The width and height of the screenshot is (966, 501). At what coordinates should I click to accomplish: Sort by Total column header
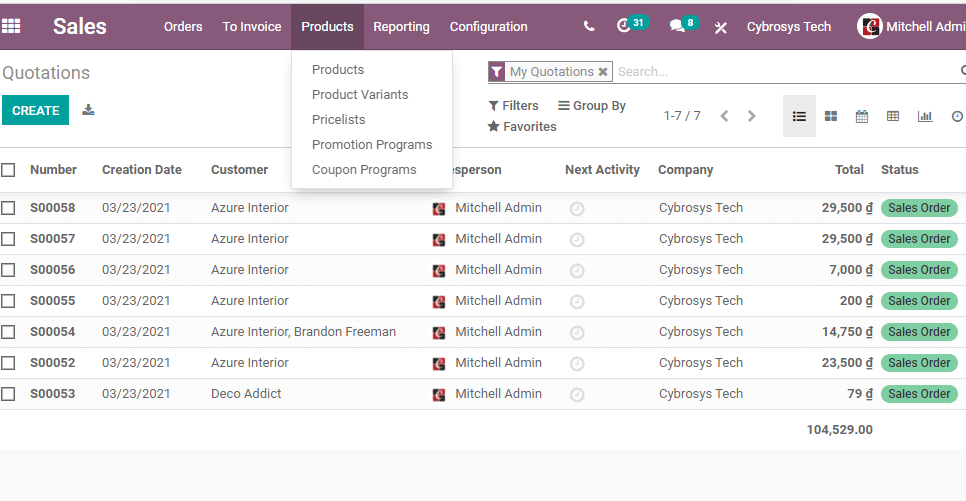coord(849,169)
